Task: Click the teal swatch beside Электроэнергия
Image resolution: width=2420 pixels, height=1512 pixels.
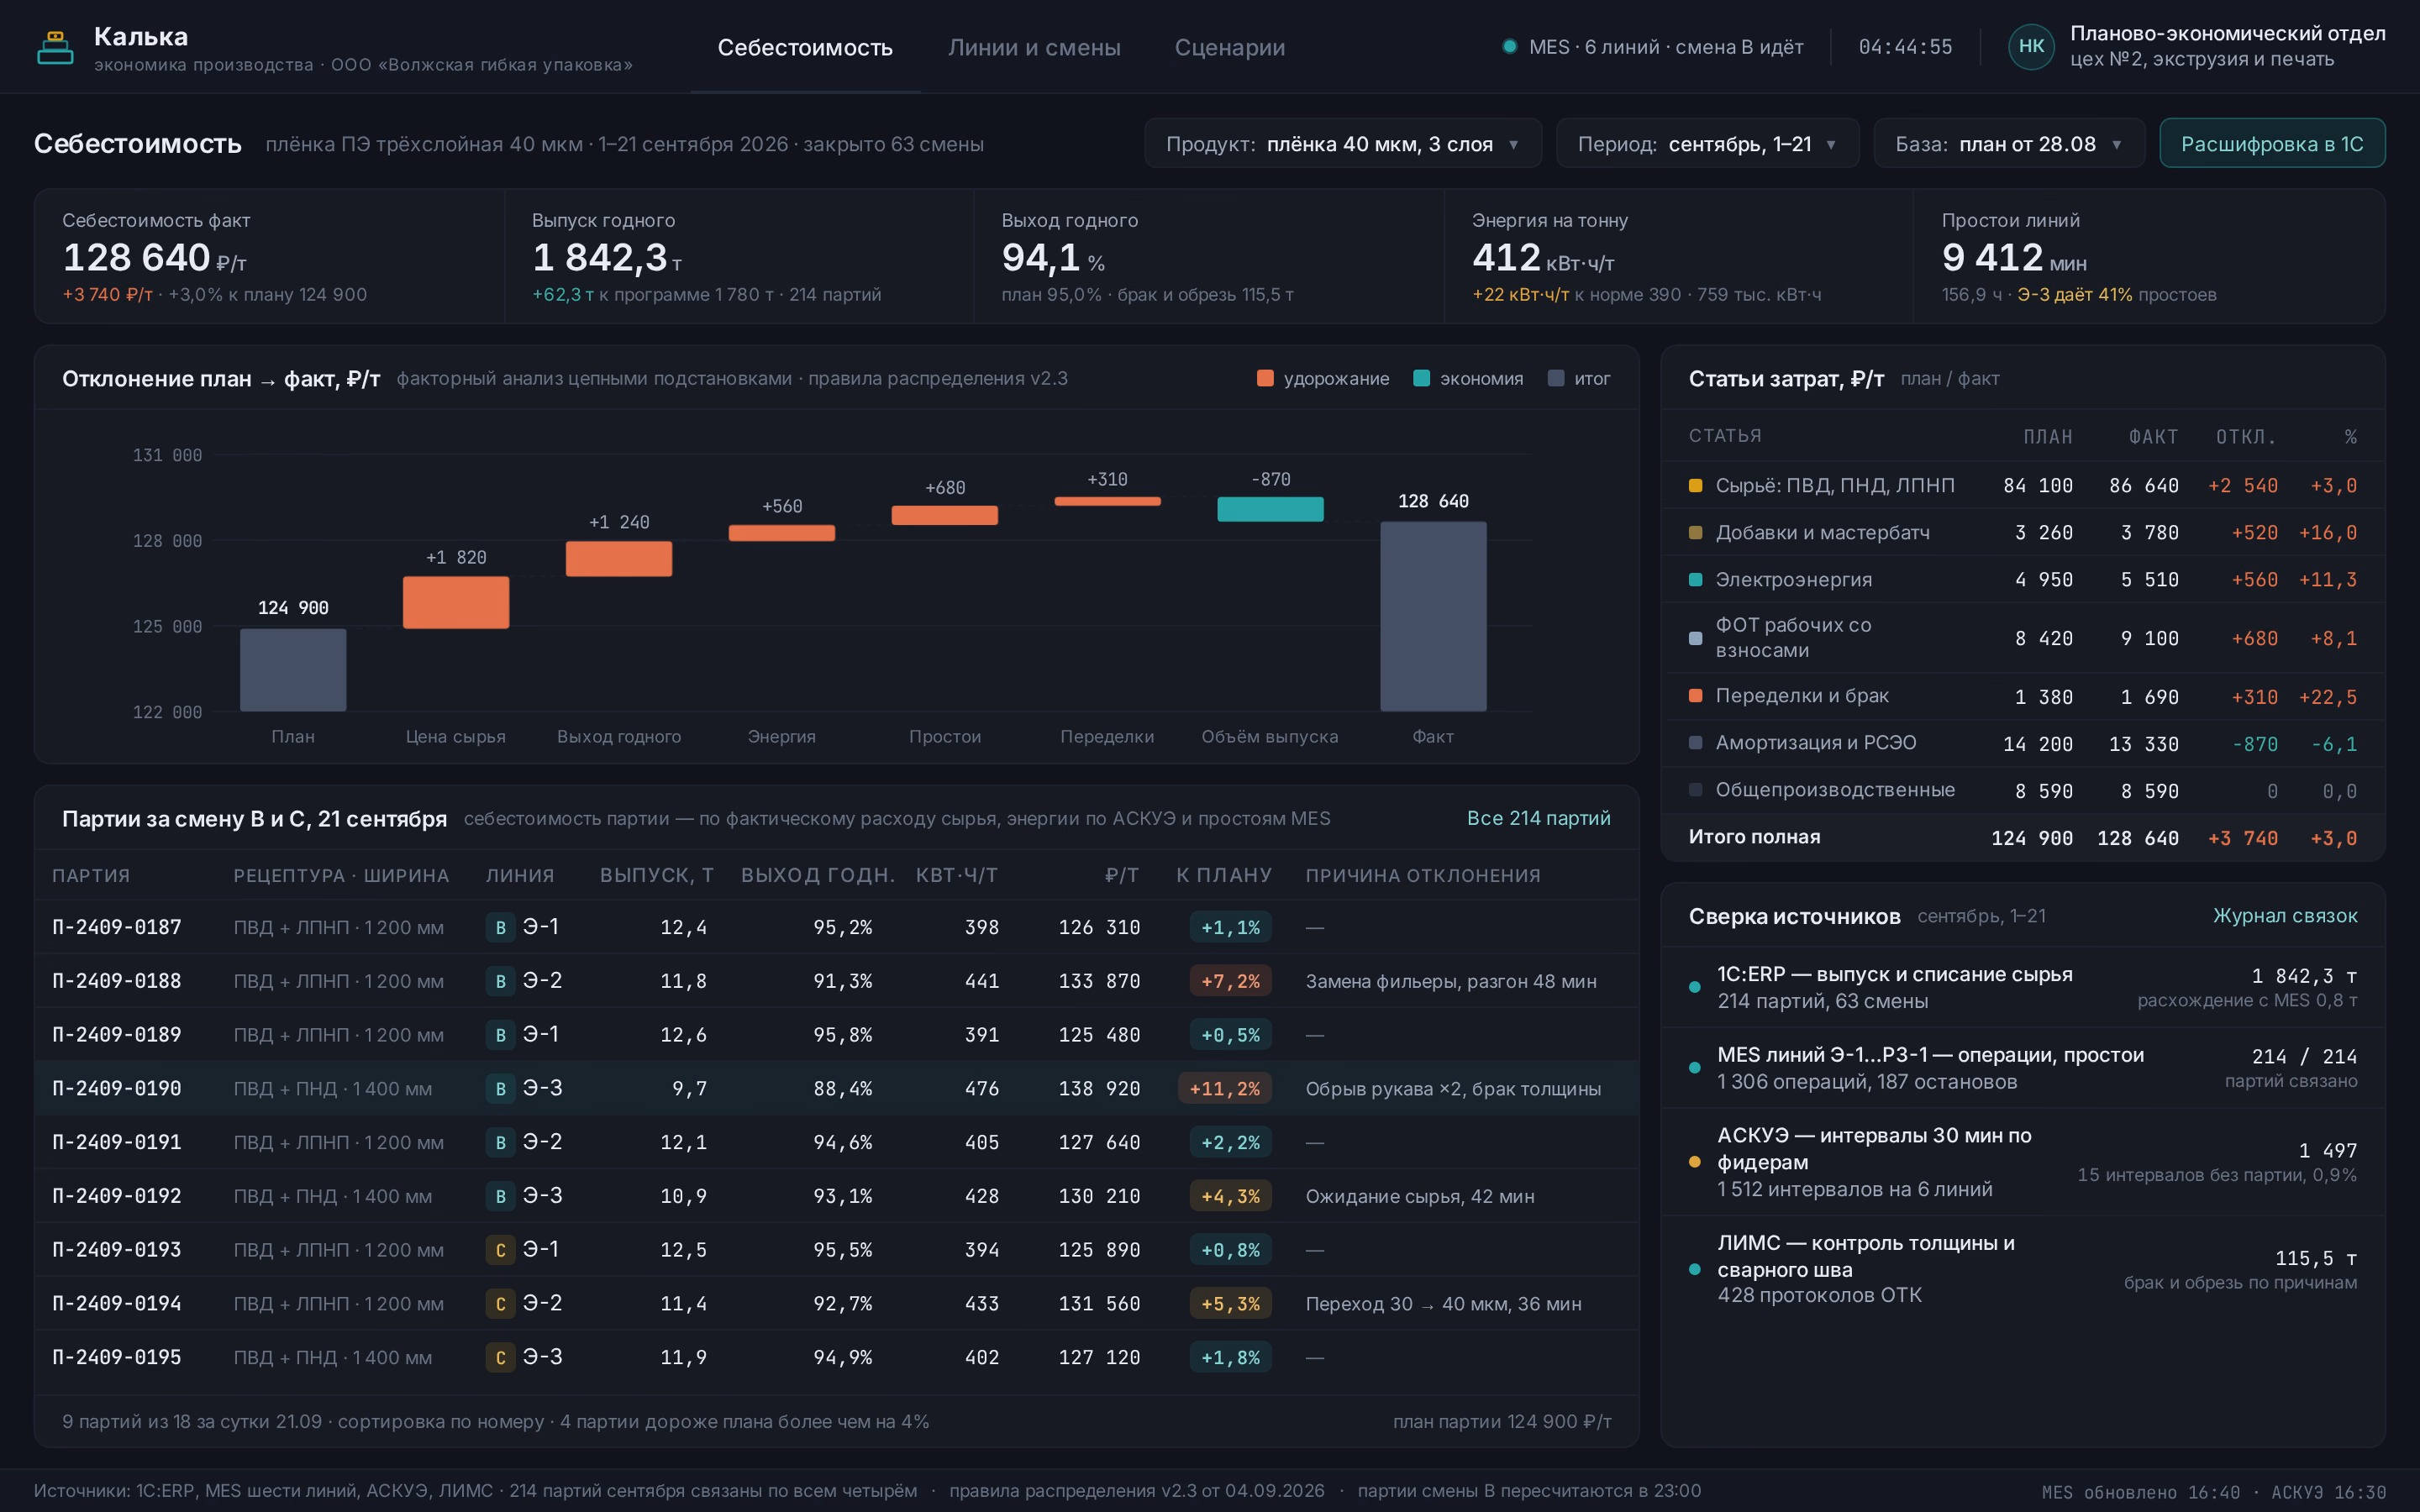Action: tap(1695, 580)
